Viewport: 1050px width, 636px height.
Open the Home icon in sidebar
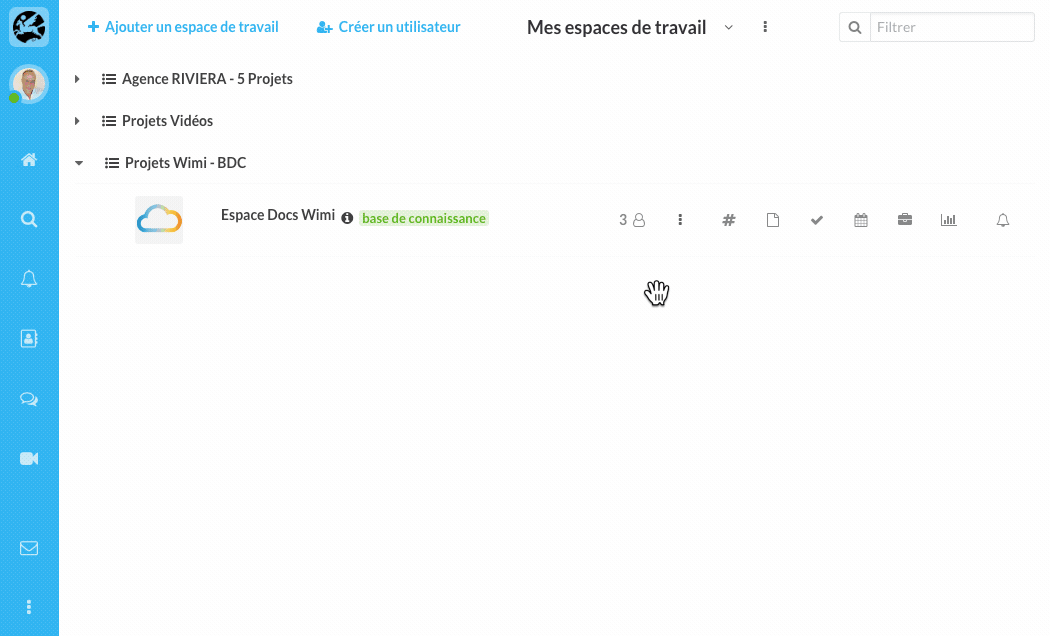click(29, 160)
